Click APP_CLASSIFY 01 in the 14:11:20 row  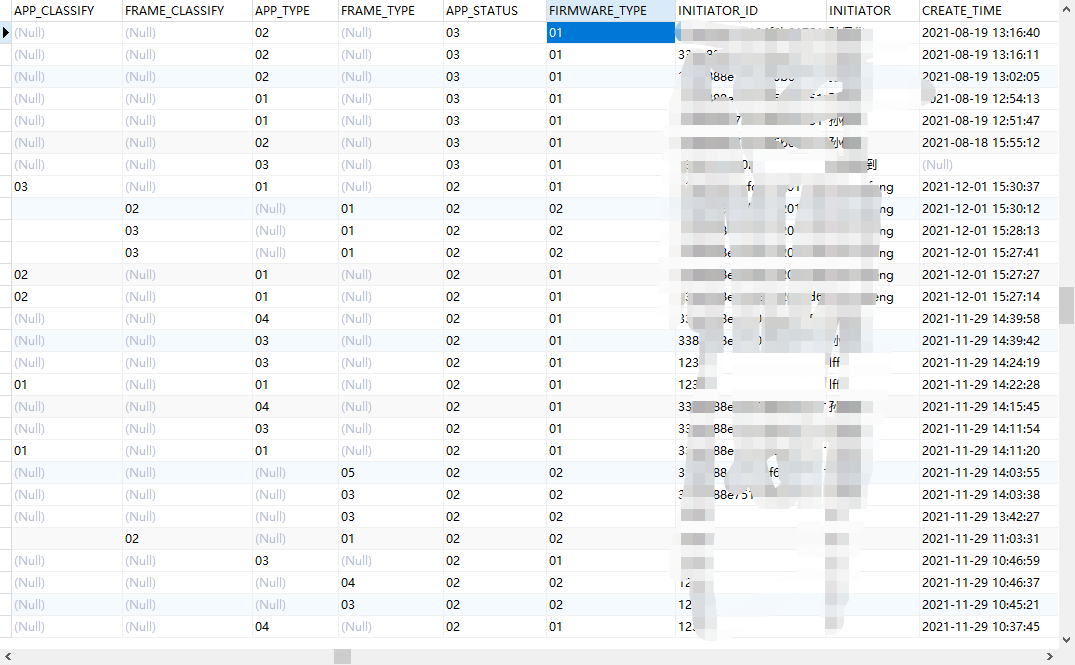(x=67, y=450)
